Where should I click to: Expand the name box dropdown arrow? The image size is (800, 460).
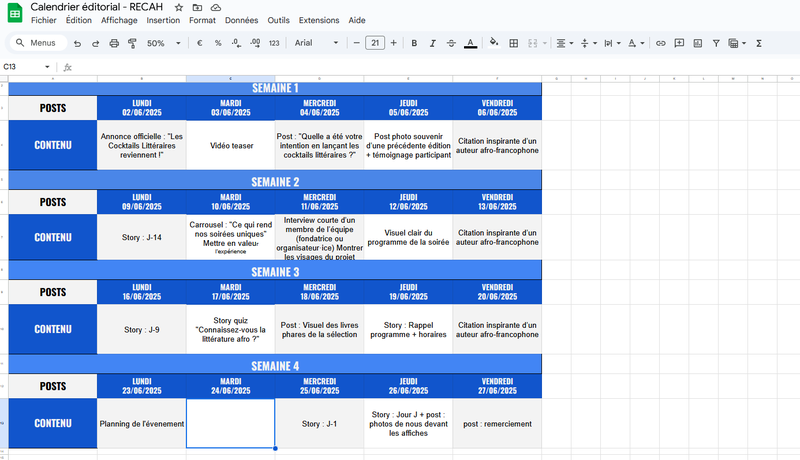click(x=47, y=67)
